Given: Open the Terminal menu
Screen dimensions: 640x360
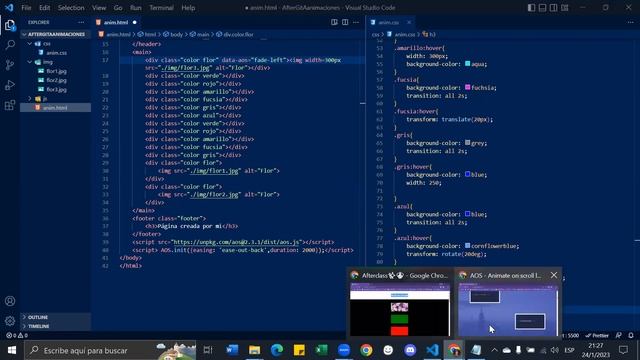Looking at the screenshot, I should [161, 8].
